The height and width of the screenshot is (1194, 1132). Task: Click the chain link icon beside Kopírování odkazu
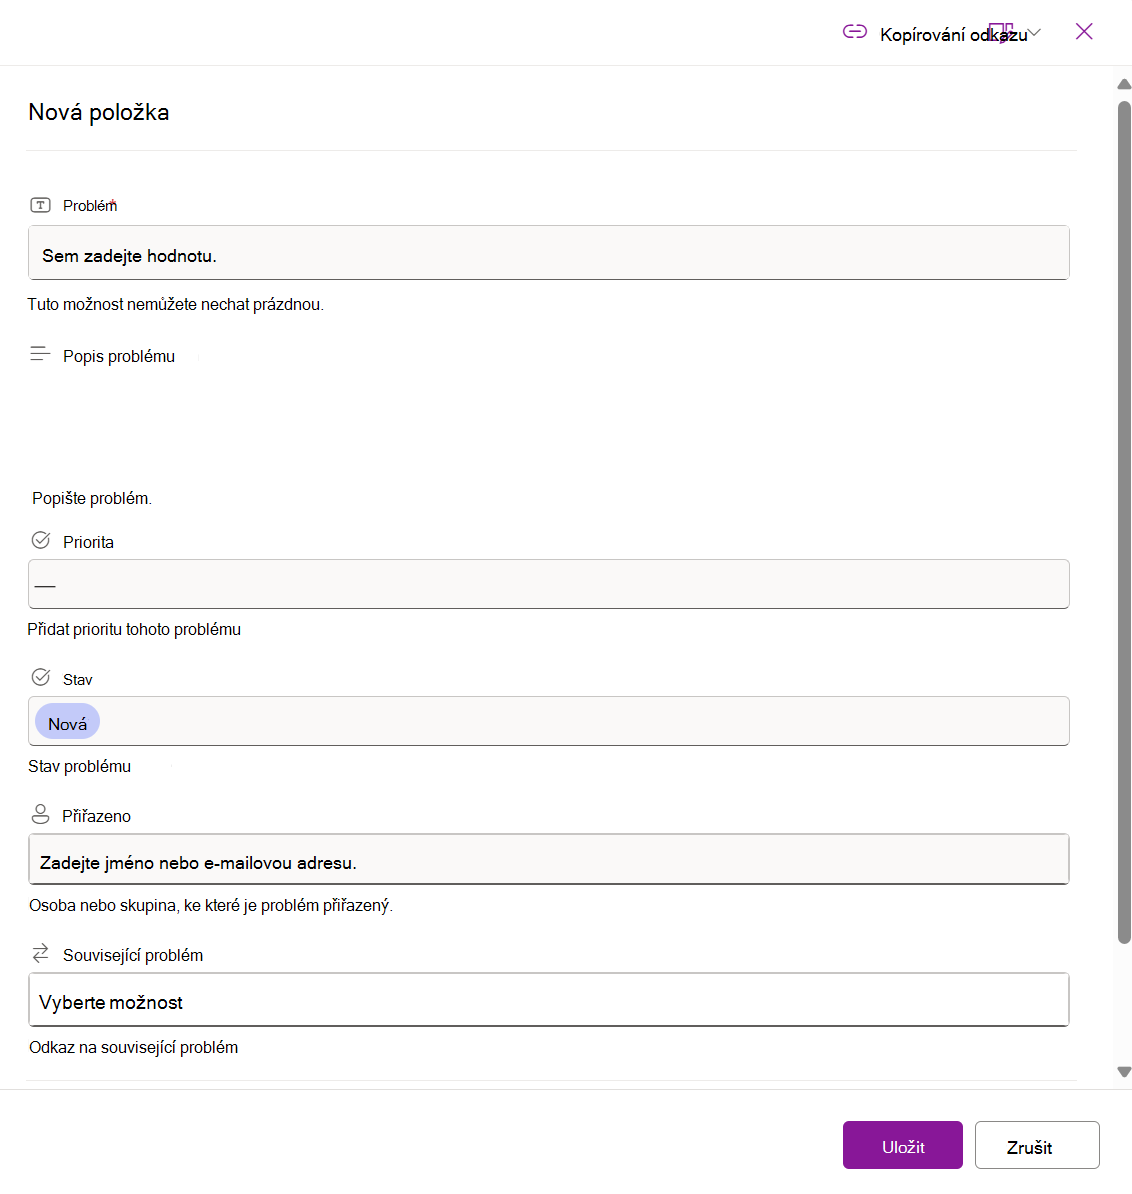click(854, 31)
